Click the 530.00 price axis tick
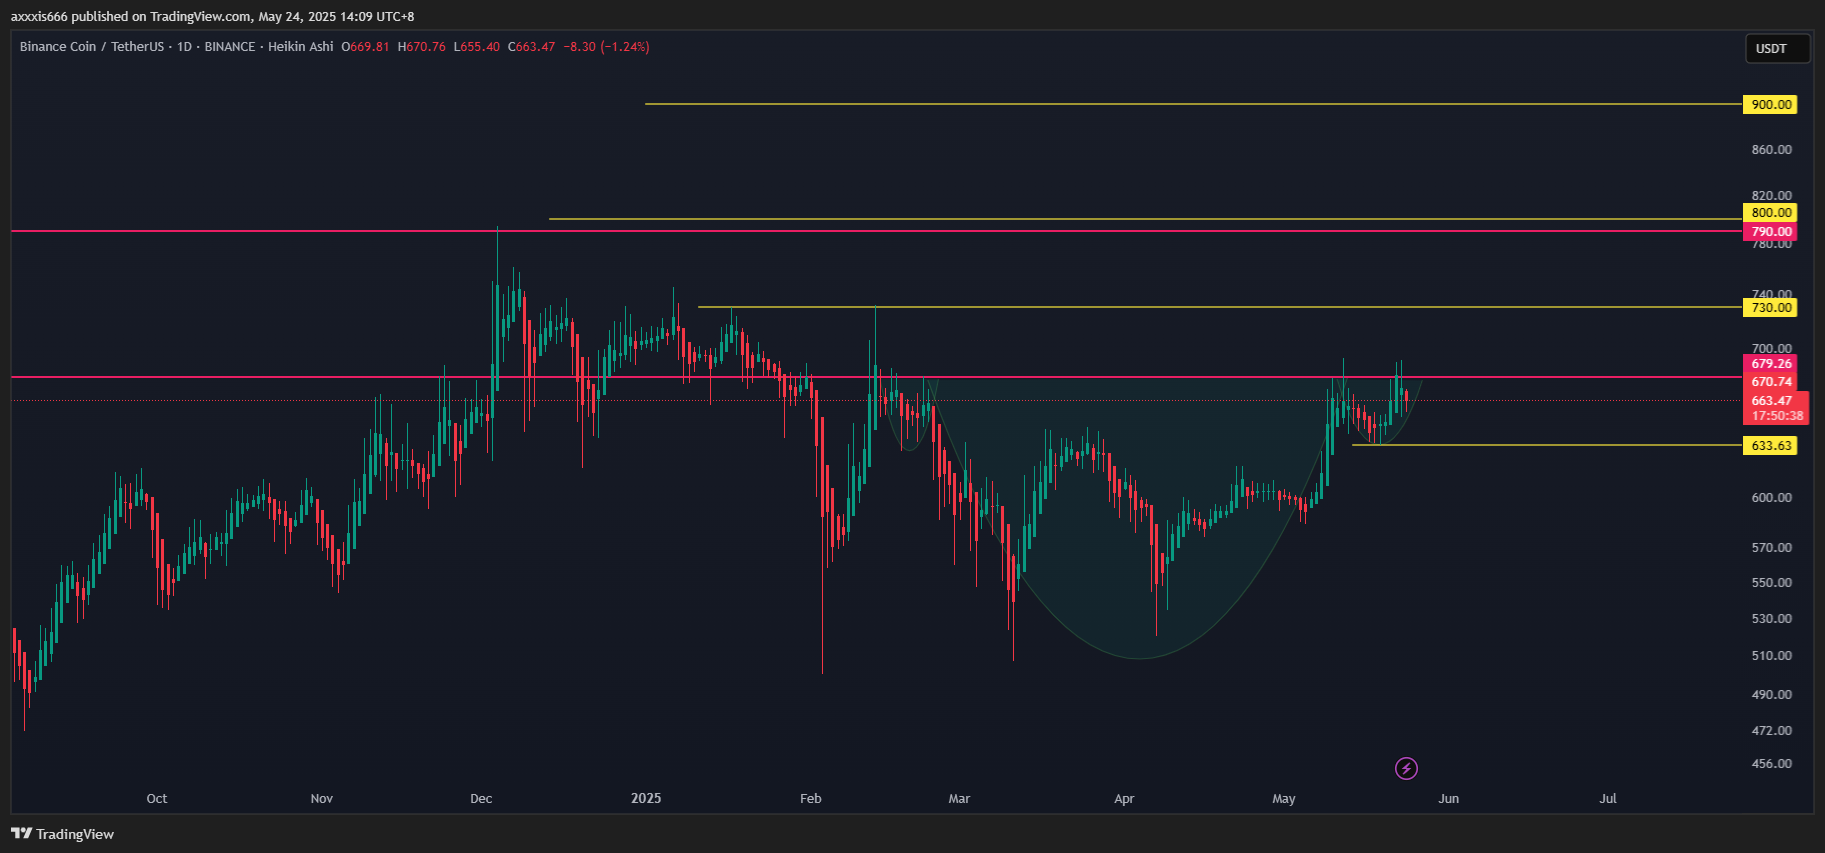1825x853 pixels. [x=1771, y=618]
